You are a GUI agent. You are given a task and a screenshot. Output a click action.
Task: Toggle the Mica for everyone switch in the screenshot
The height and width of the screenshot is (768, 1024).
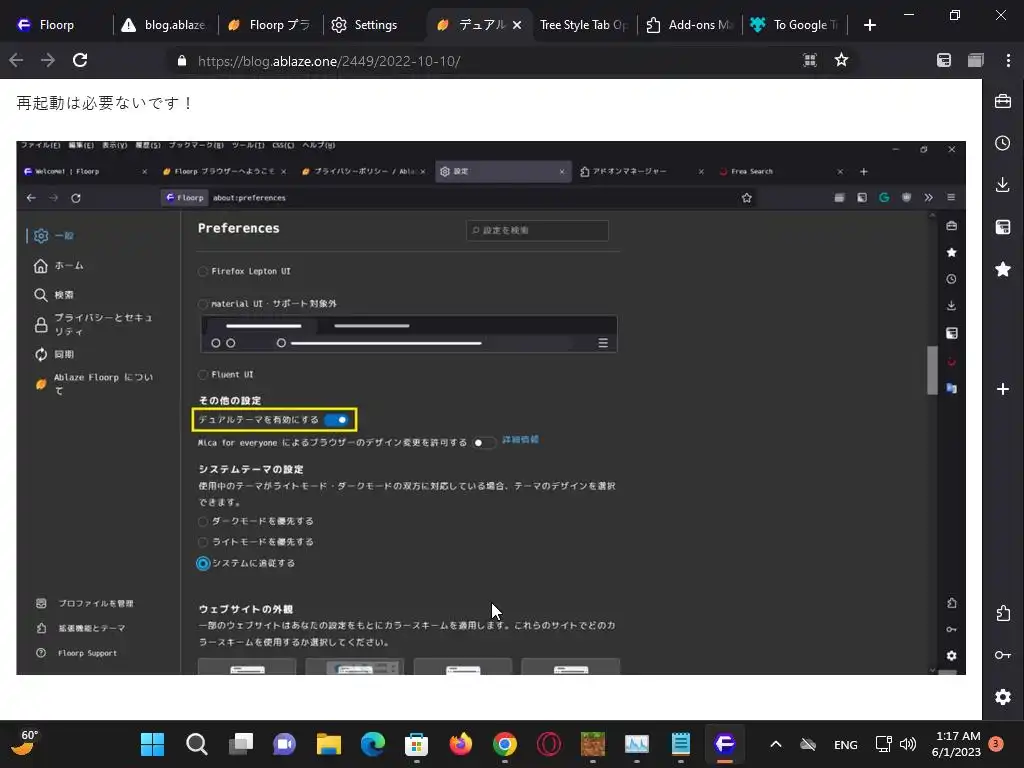tap(483, 443)
